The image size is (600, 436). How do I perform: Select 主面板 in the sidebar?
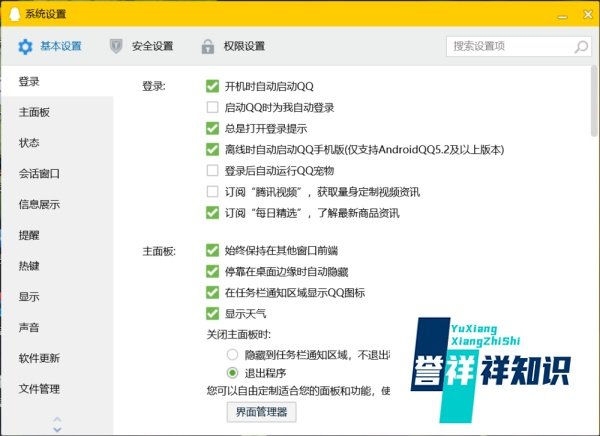coord(57,112)
